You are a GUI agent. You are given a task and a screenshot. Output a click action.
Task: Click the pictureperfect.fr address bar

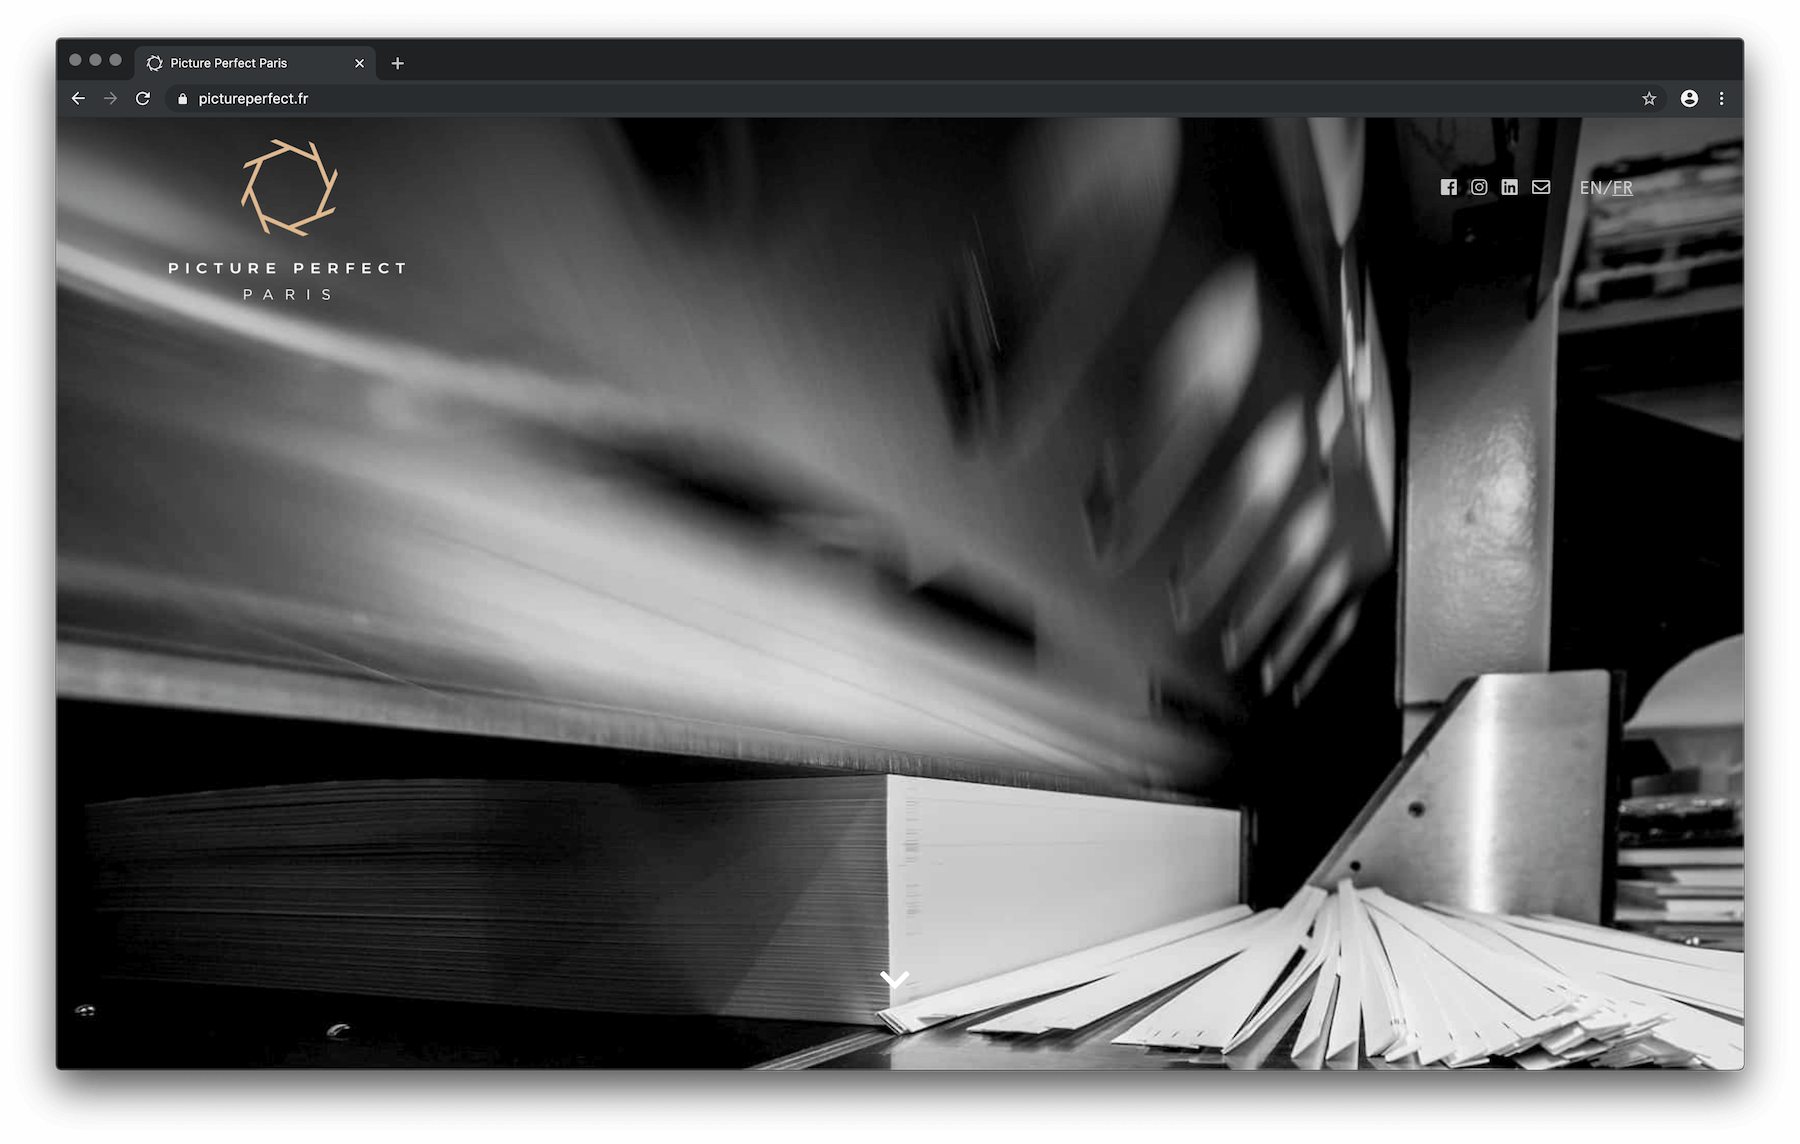click(900, 98)
